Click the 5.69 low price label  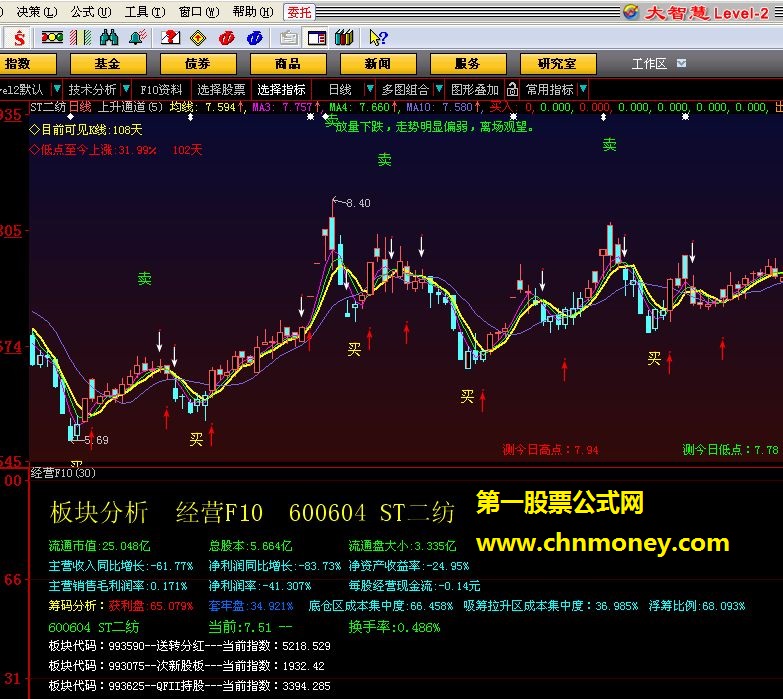[96, 440]
